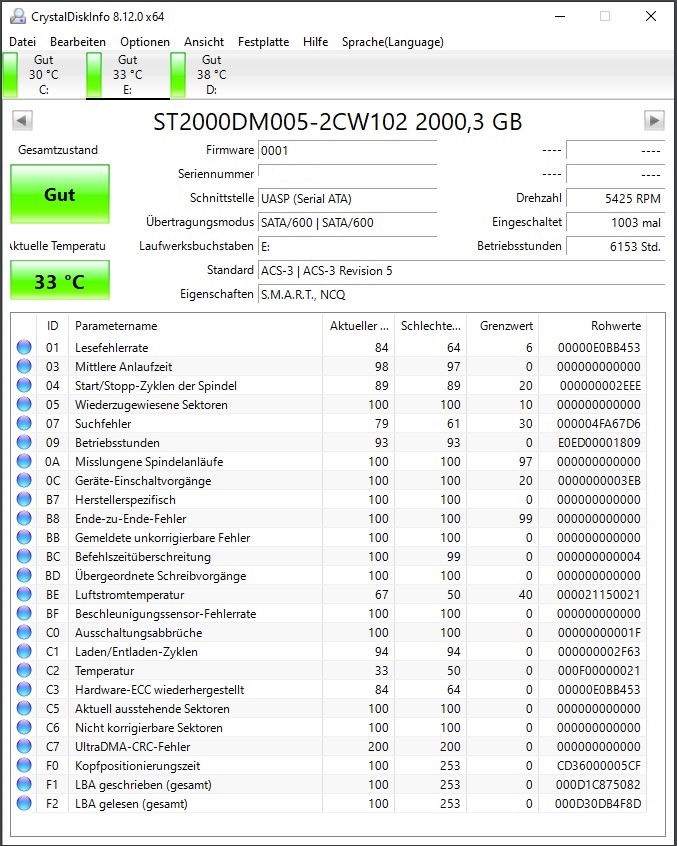Click status orb of Wiederzugewiesene Sektoren row
The image size is (677, 846).
(x=24, y=404)
